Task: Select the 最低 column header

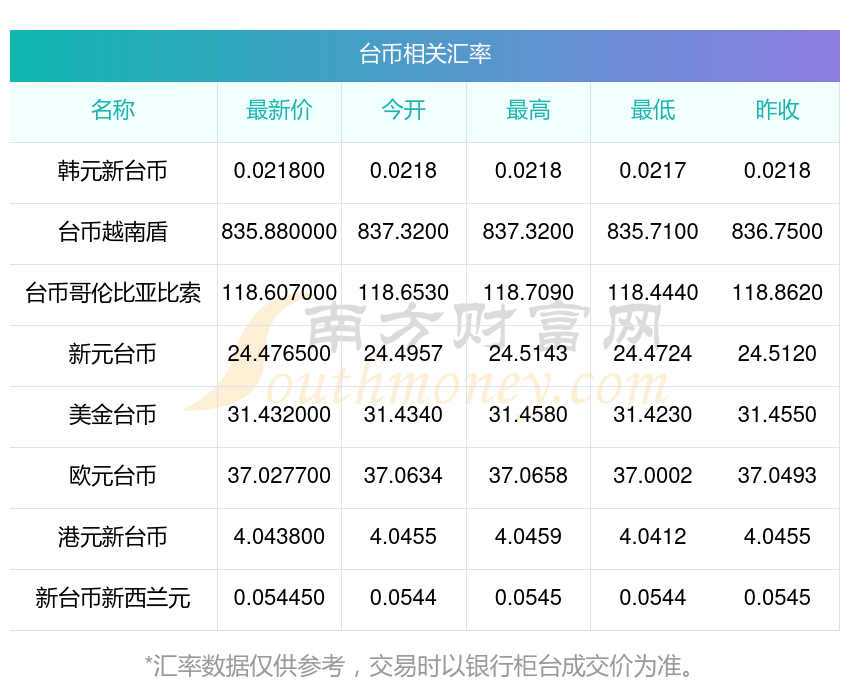Action: [653, 111]
